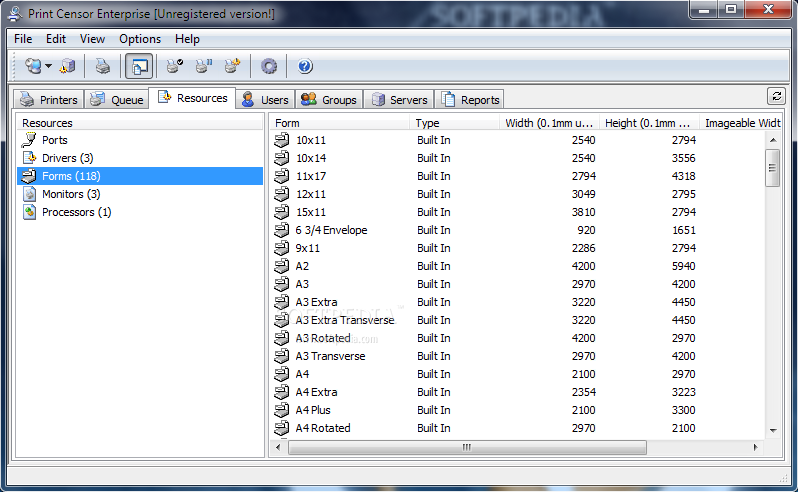The image size is (798, 492).
Task: Select the A3 Transverse form row
Action: [330, 356]
